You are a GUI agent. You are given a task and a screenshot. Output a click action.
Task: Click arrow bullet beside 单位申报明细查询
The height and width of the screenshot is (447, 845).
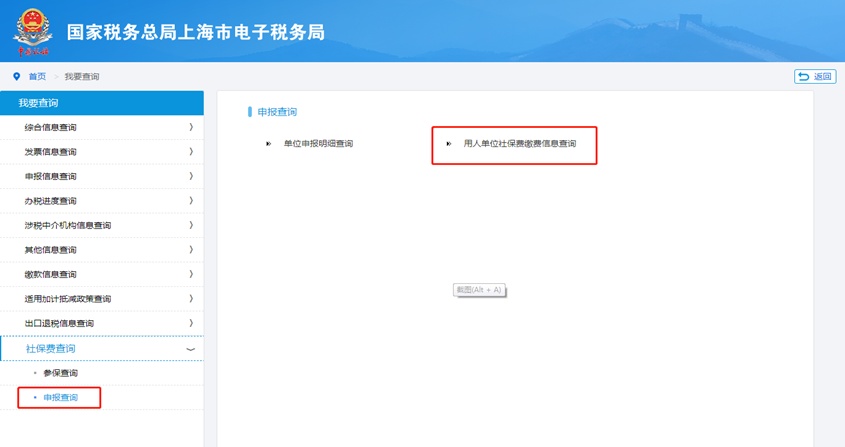(268, 143)
